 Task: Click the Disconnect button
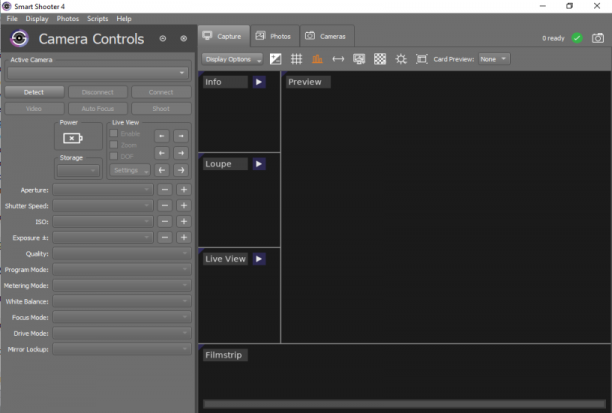[x=98, y=92]
